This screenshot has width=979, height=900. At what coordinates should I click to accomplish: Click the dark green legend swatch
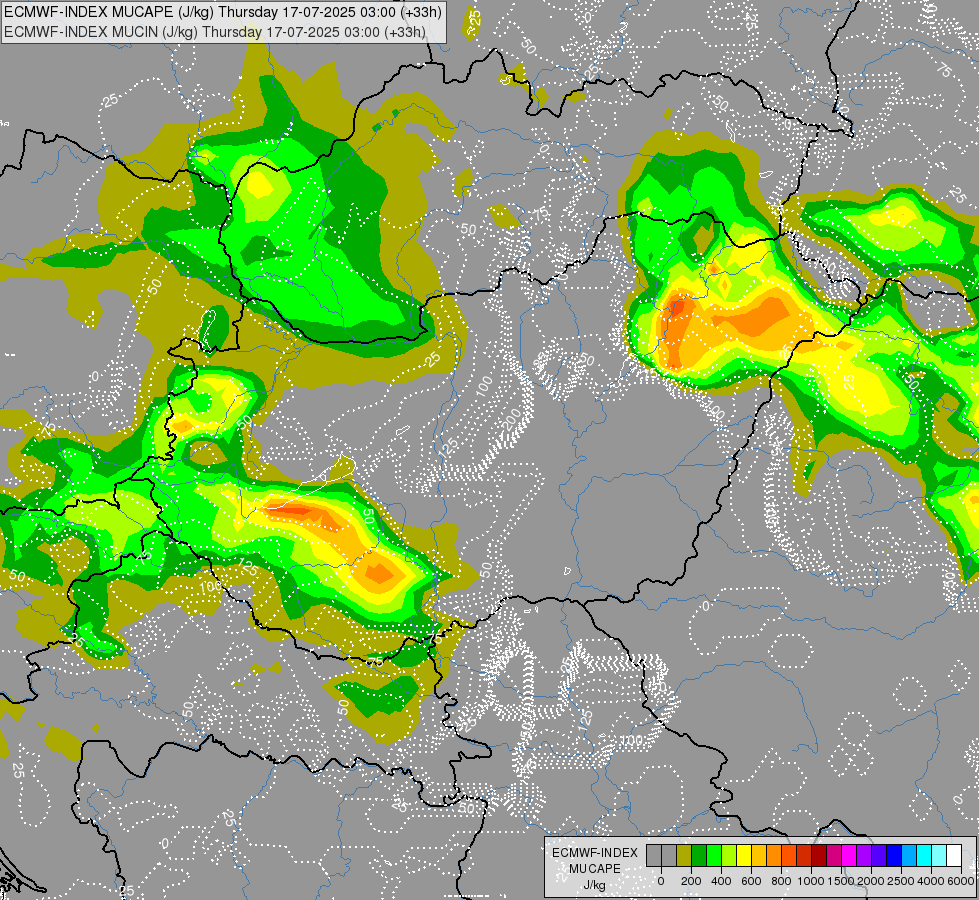(699, 855)
